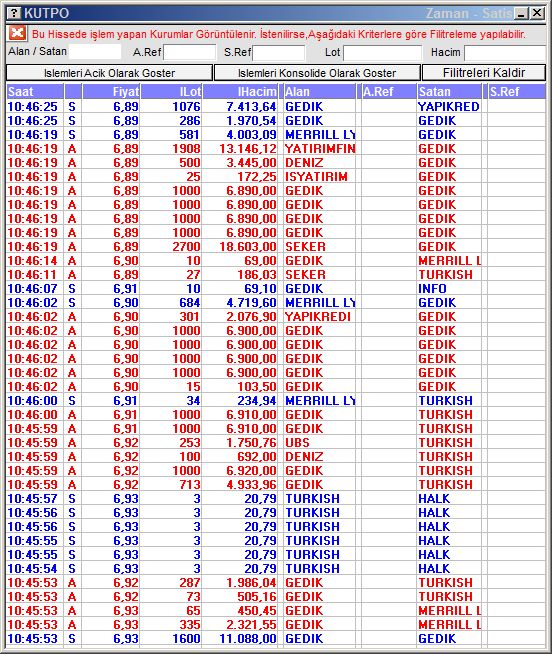Select the hacim cell 4.719,60

(240, 302)
